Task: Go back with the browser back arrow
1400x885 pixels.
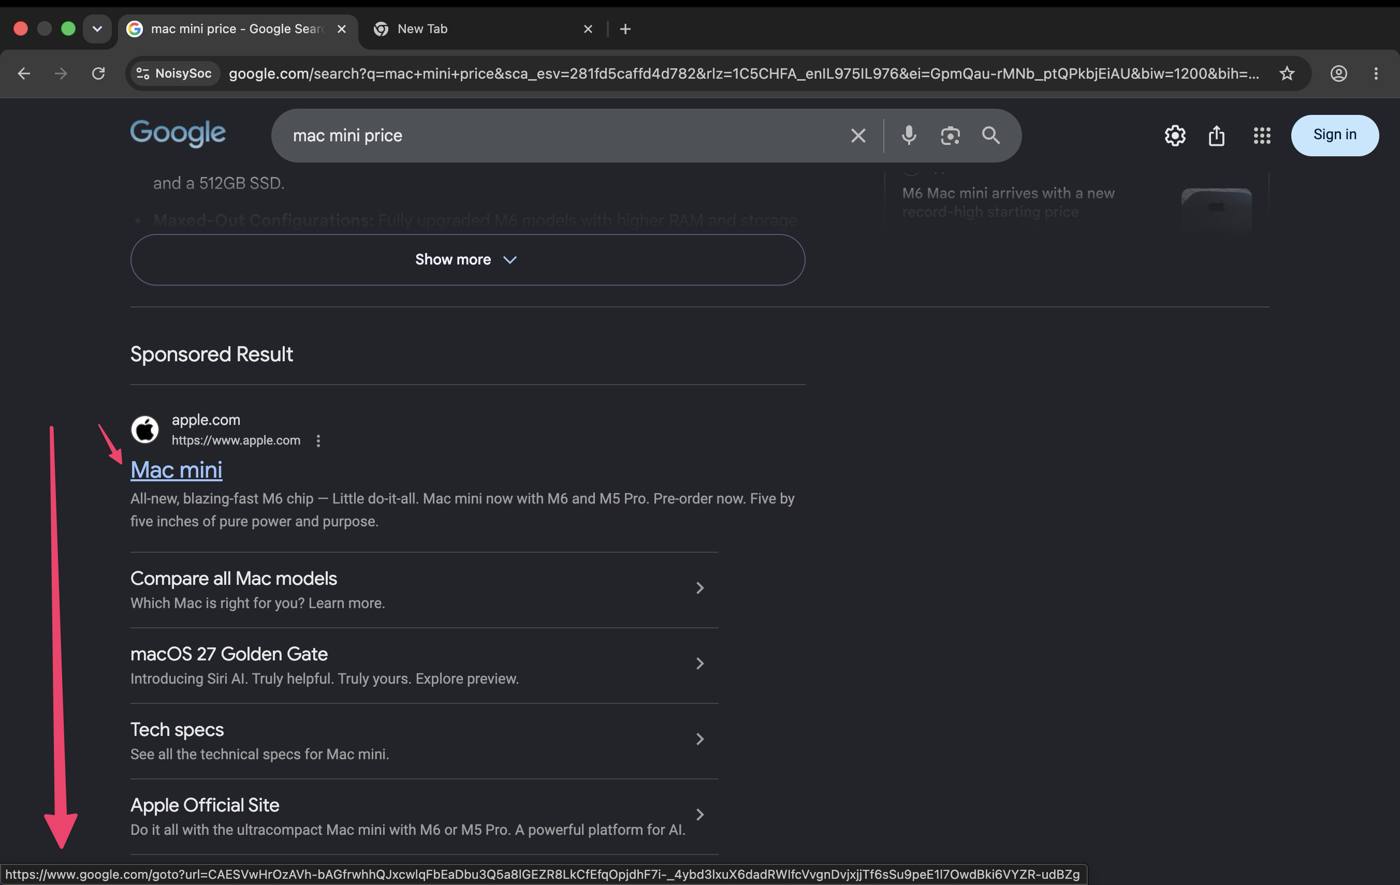Action: (x=24, y=73)
